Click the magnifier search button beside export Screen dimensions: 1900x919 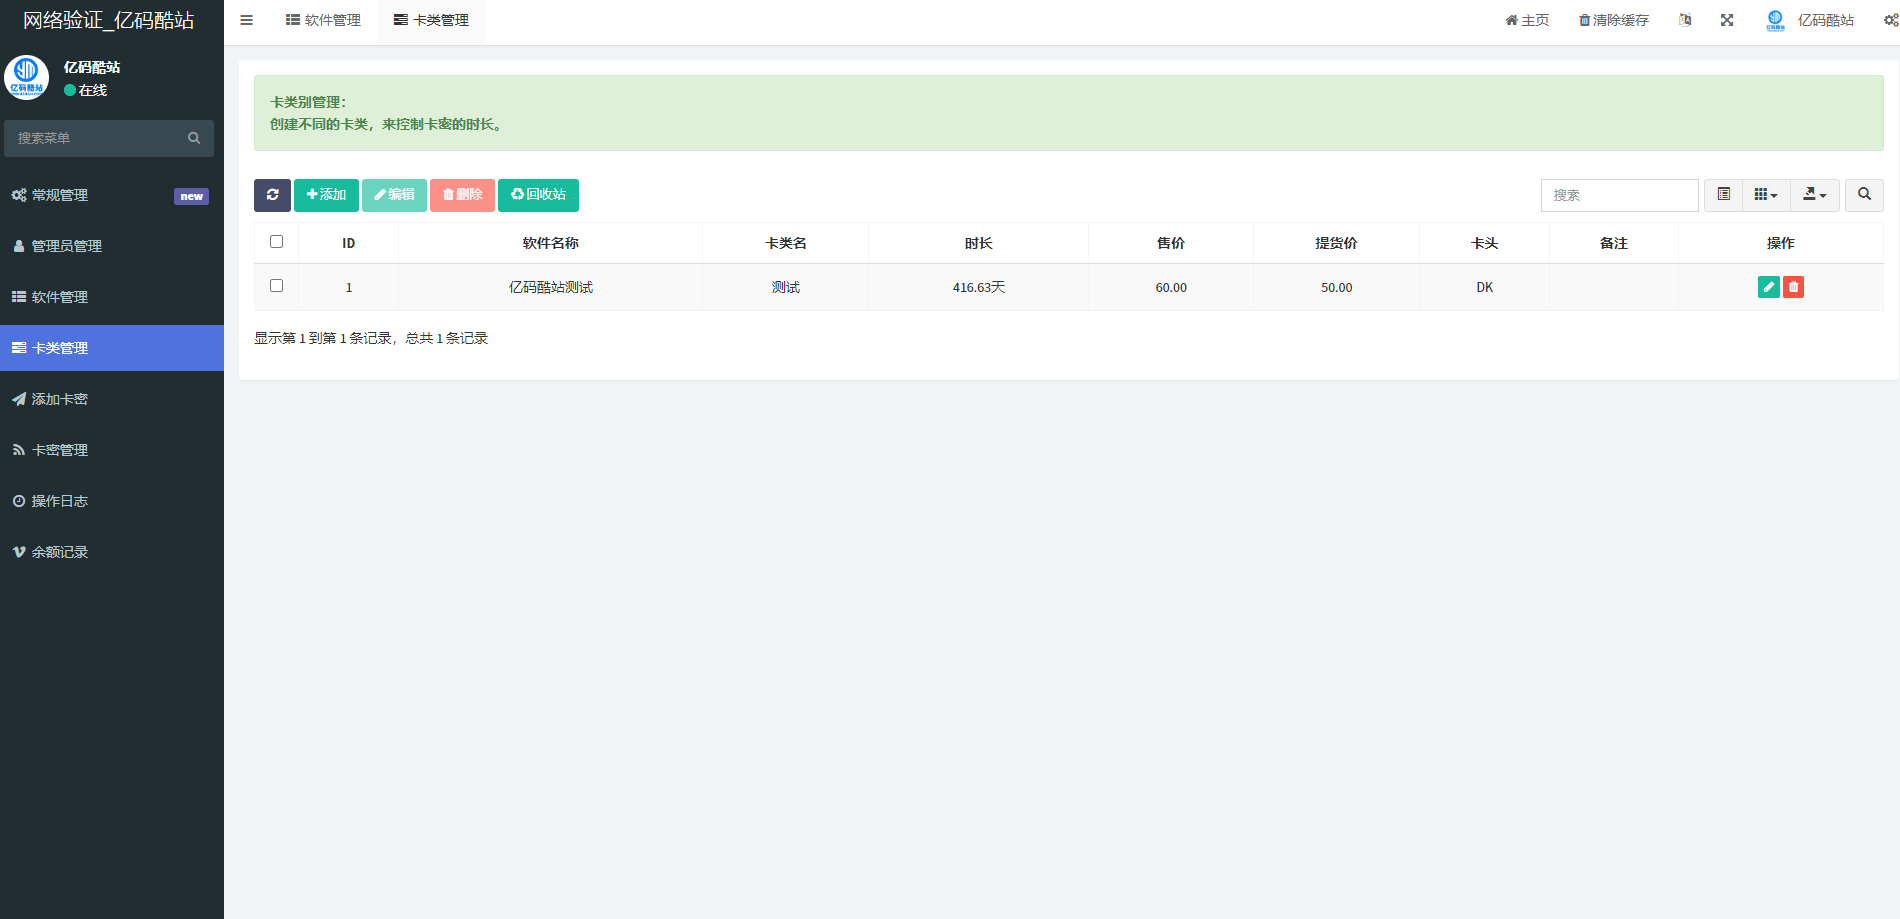[1864, 195]
